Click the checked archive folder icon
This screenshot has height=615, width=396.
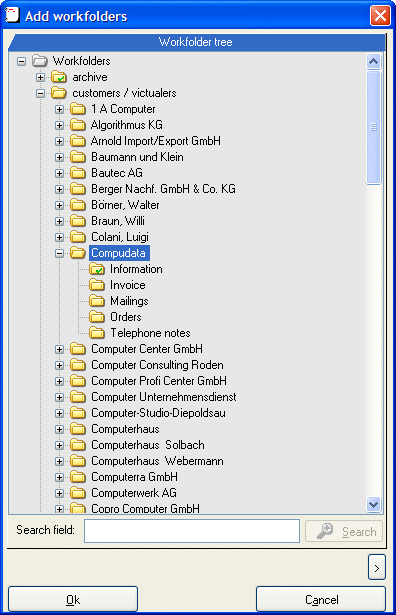59,77
